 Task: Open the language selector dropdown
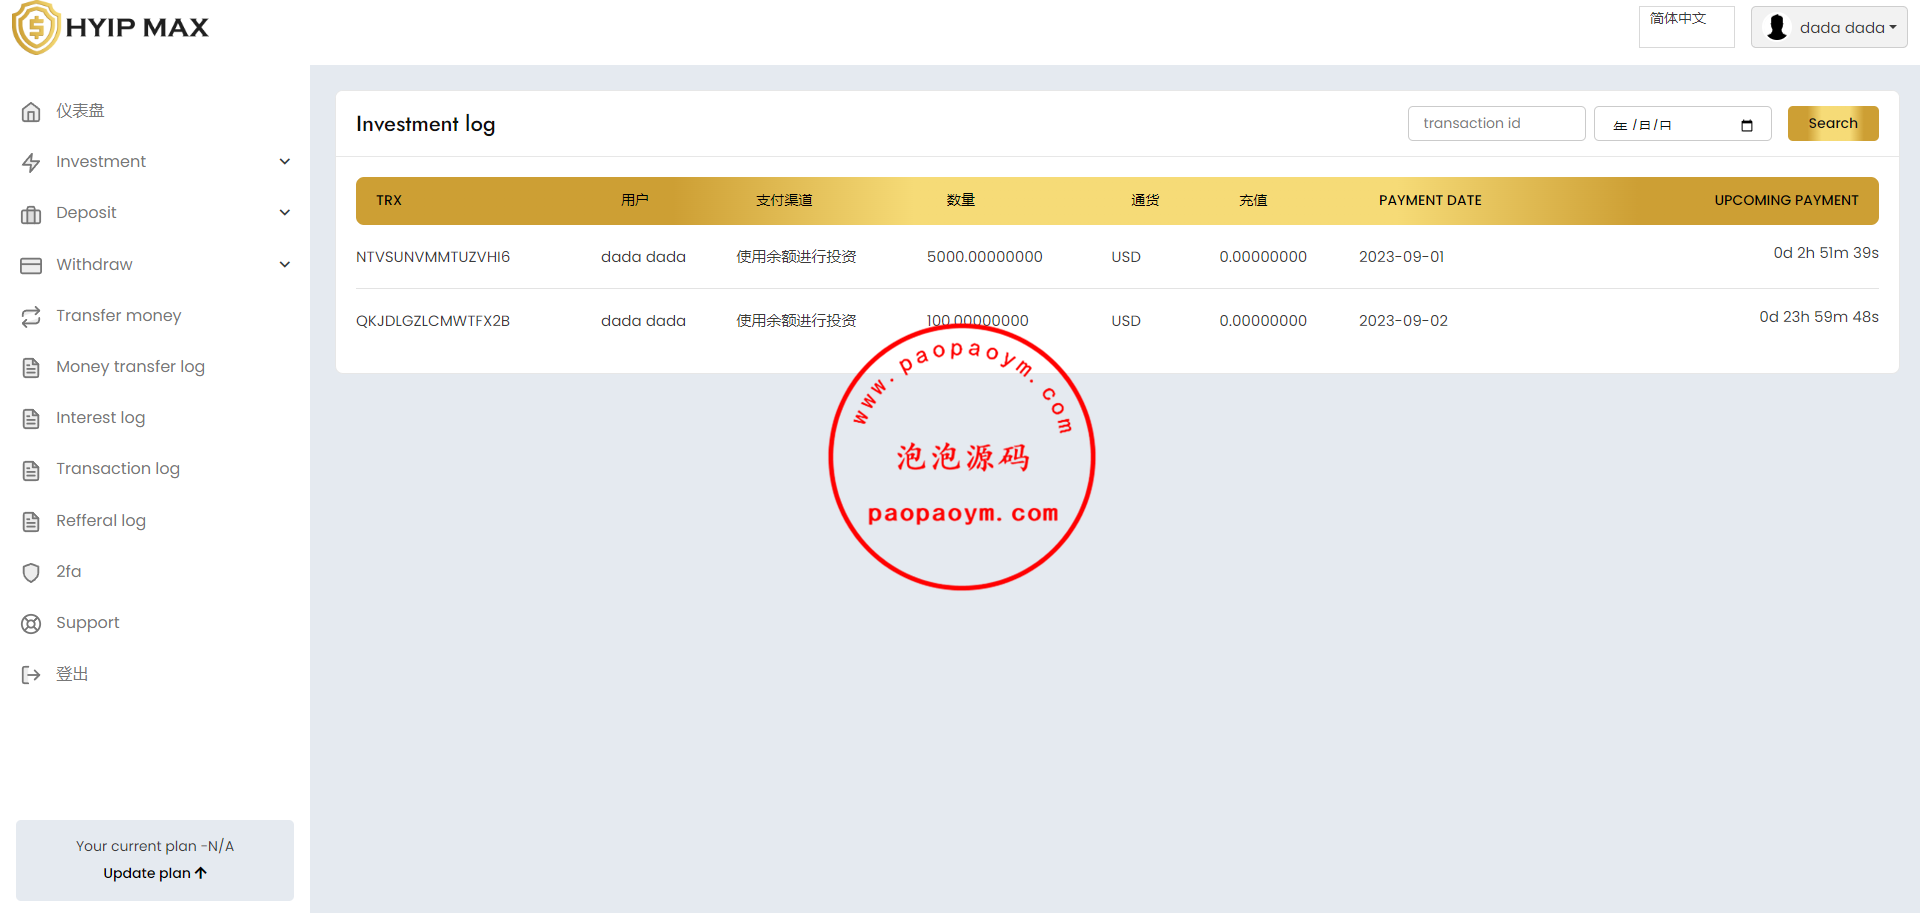coord(1686,27)
